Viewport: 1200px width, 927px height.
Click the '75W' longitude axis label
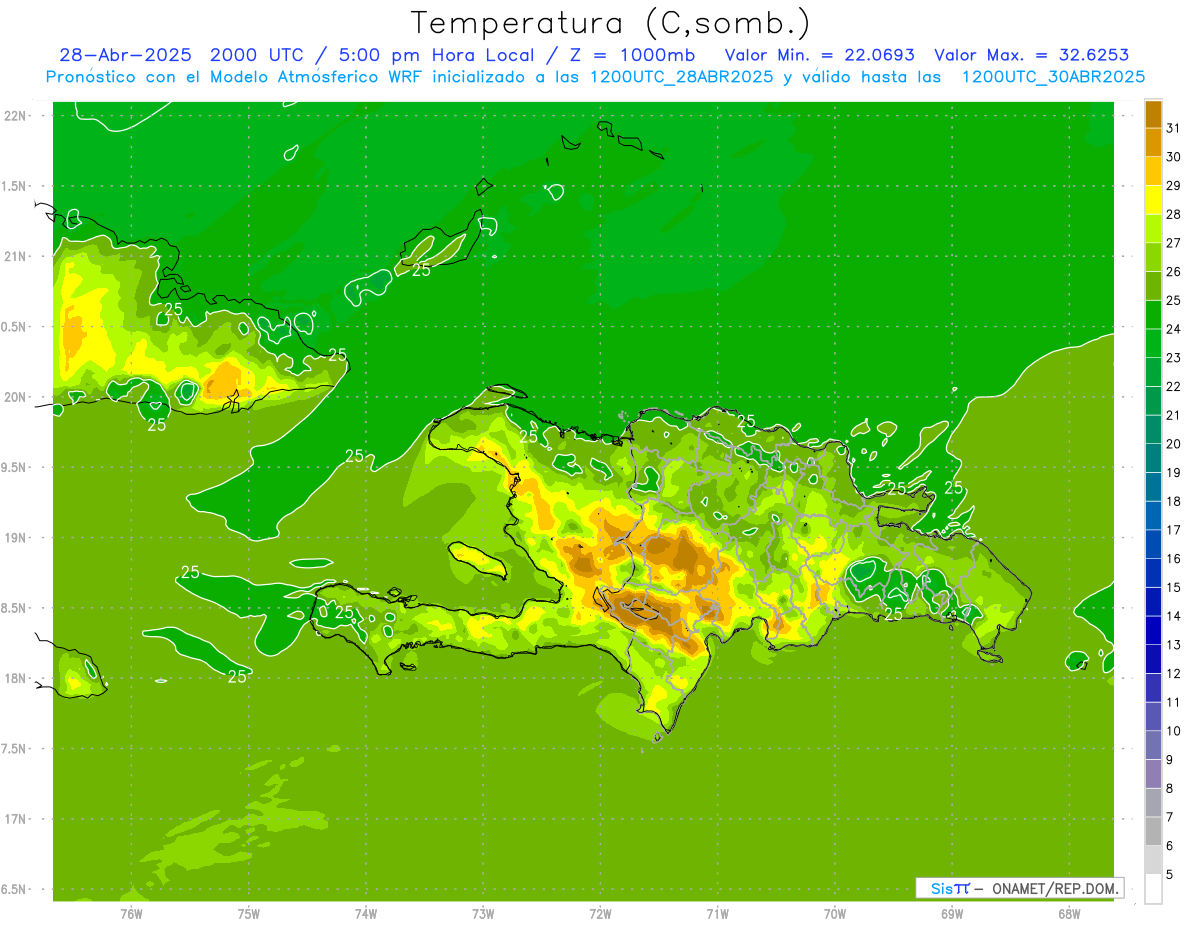tap(249, 913)
